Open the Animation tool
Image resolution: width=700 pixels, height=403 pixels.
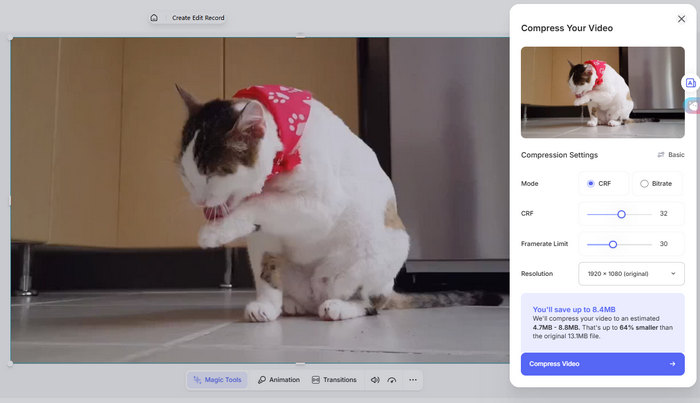[x=279, y=380]
